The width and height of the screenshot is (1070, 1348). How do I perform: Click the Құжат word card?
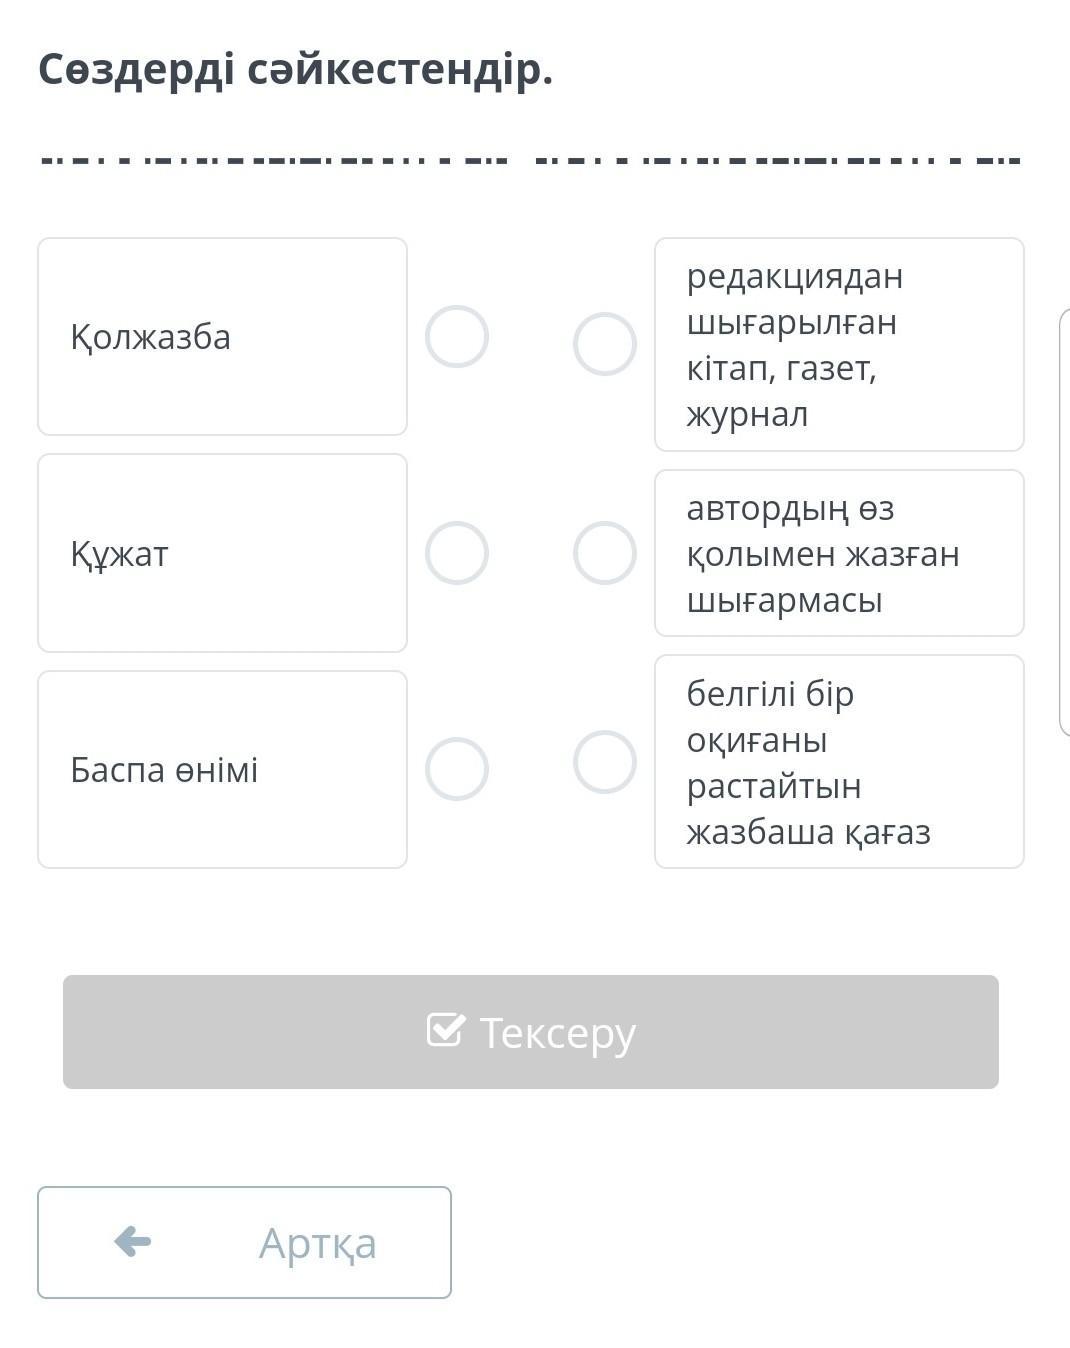pyautogui.click(x=222, y=553)
